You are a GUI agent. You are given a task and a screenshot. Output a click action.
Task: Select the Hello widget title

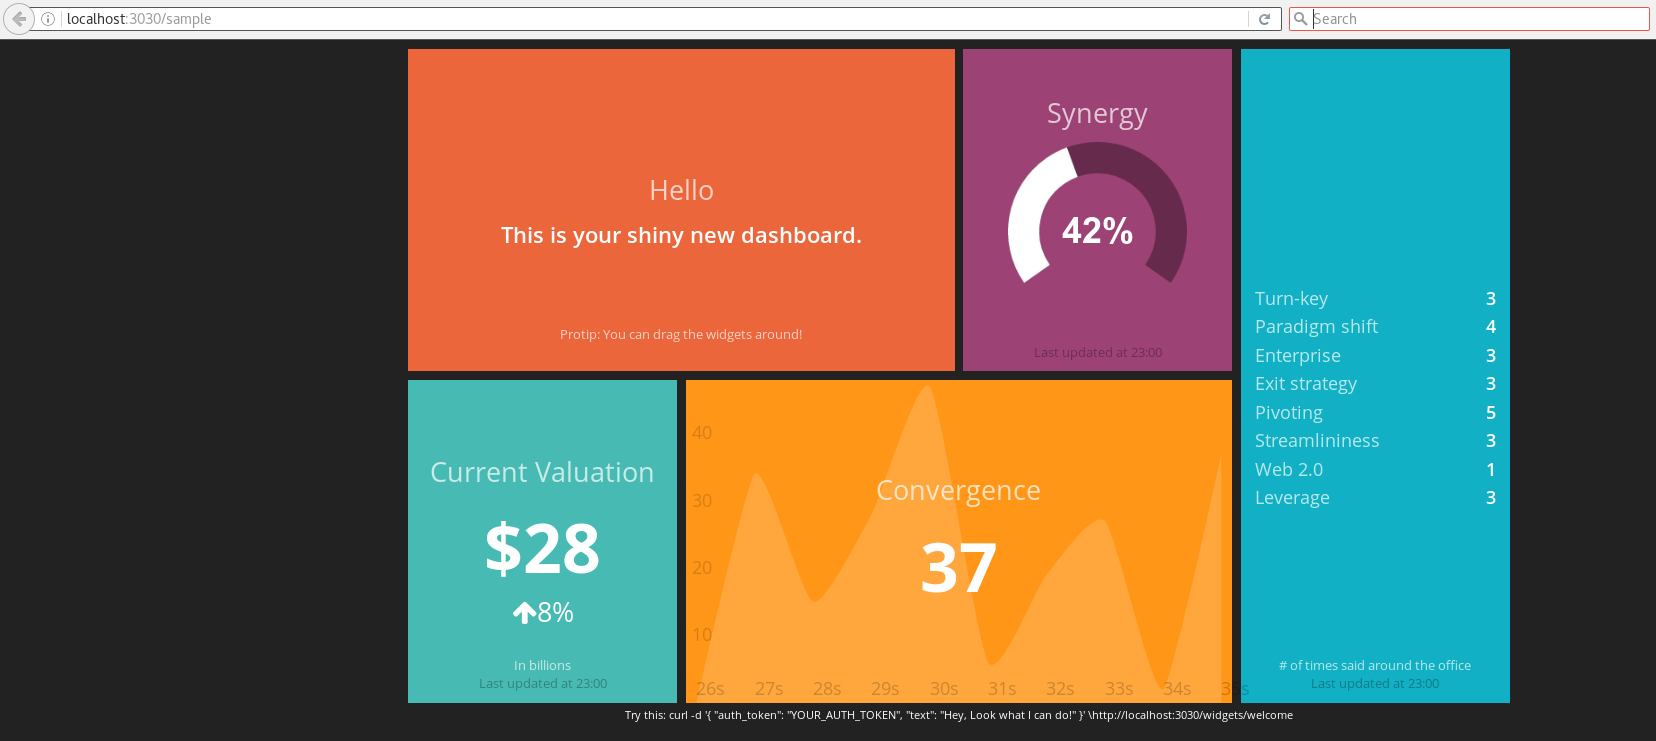point(681,190)
